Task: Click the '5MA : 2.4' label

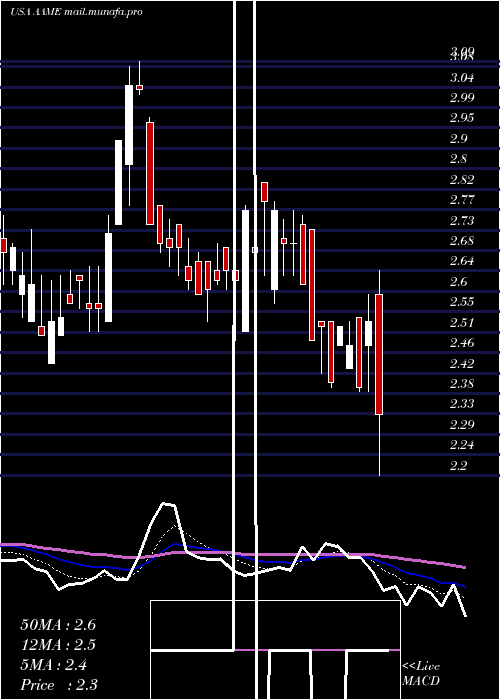Action: [x=54, y=665]
